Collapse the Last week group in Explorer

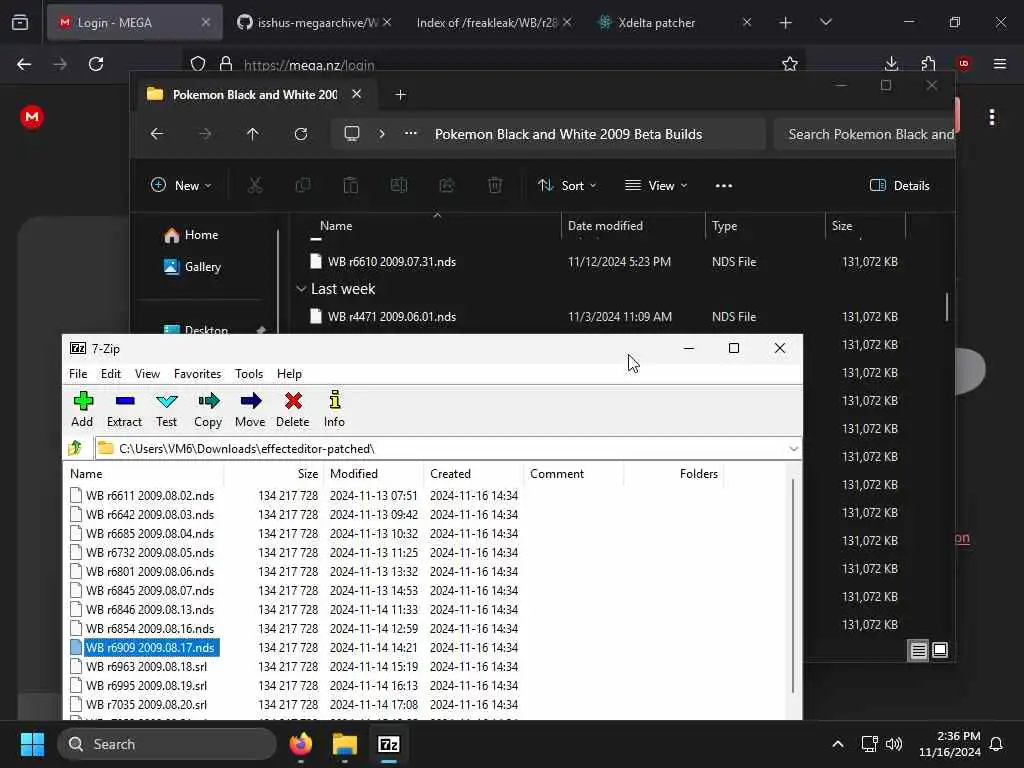click(301, 289)
